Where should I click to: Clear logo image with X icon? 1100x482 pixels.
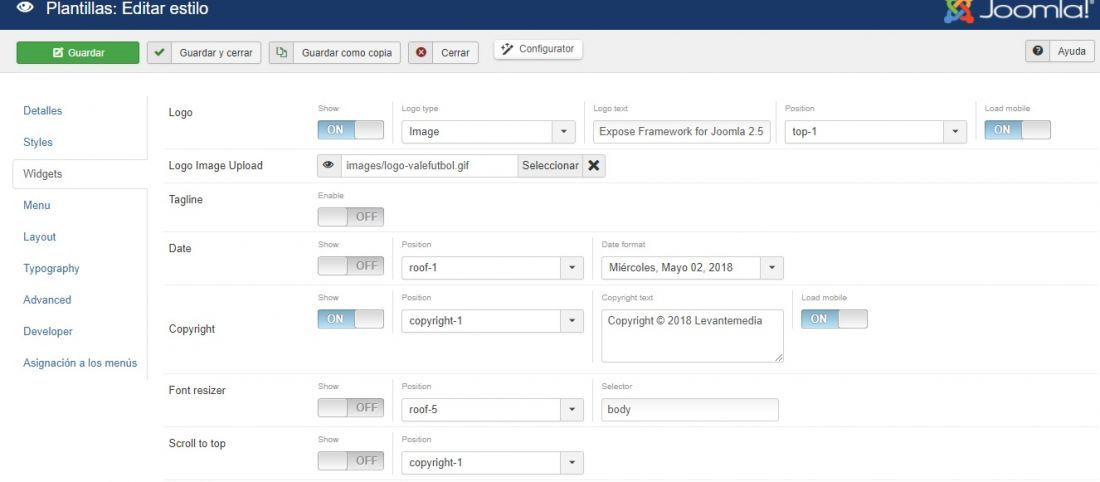click(x=593, y=166)
